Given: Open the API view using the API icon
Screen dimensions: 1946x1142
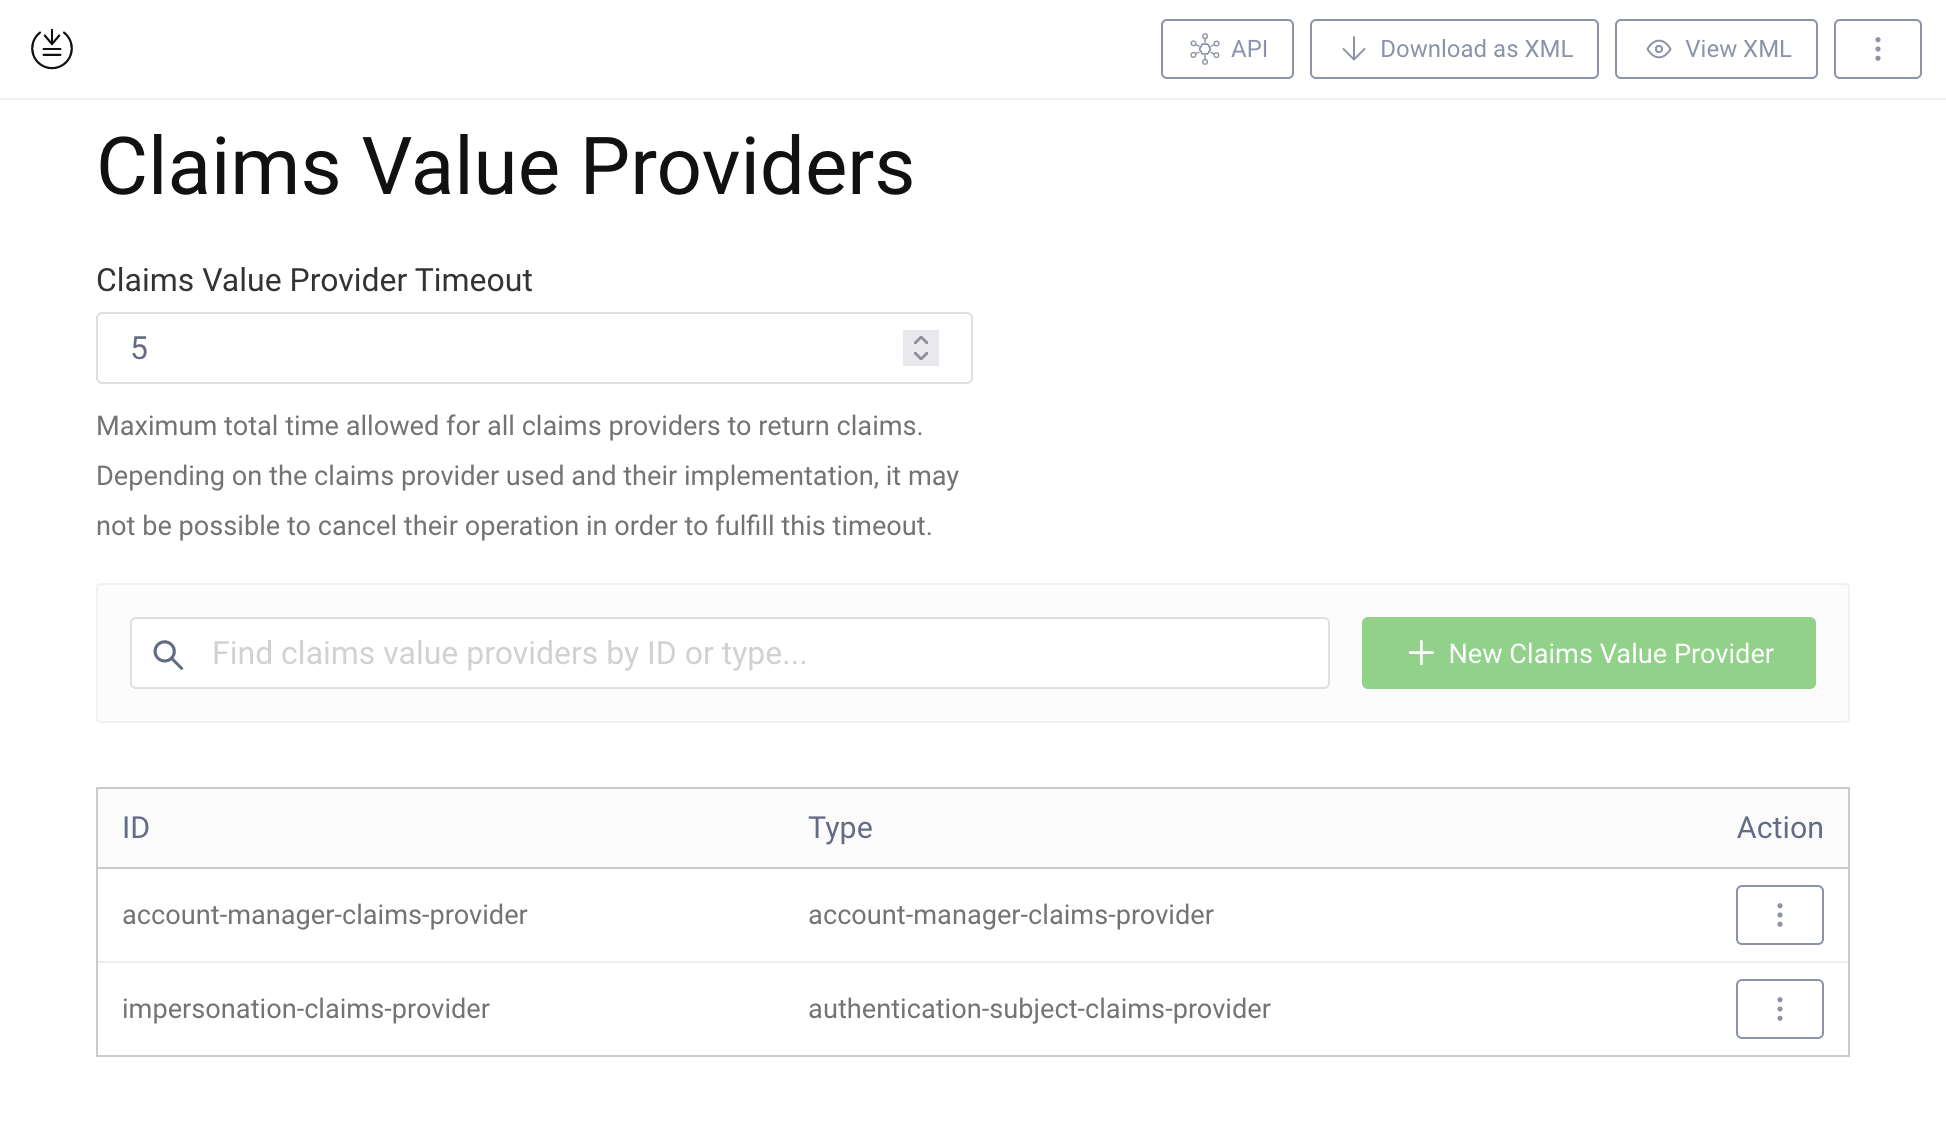Looking at the screenshot, I should coord(1205,48).
